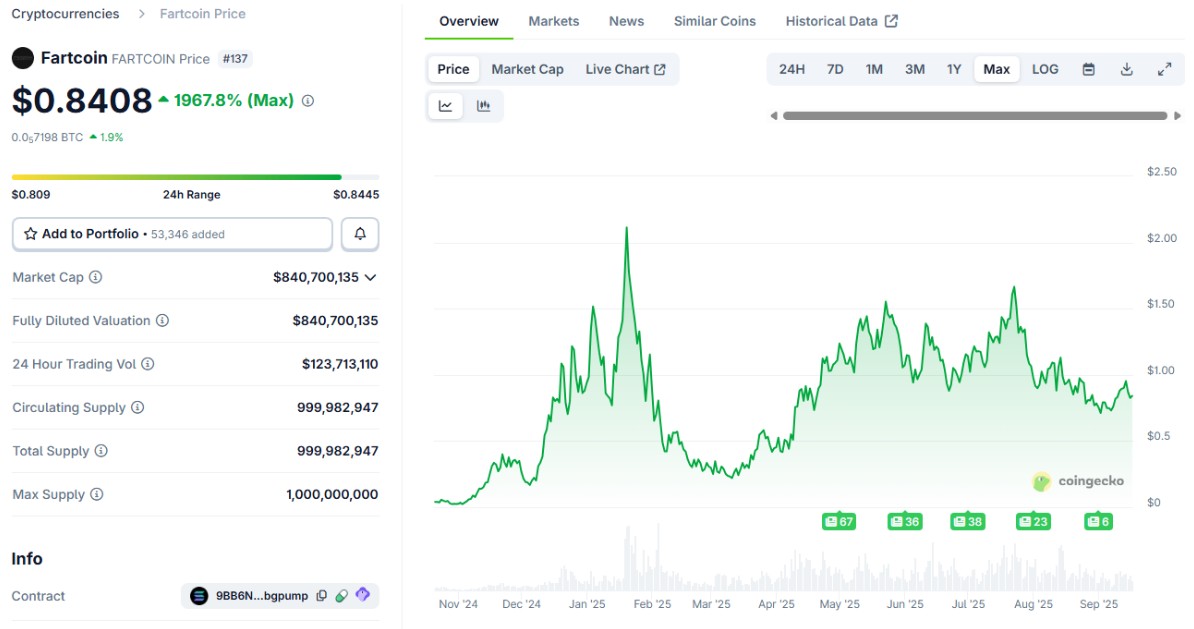Select the line chart view icon
Image resolution: width=1194 pixels, height=629 pixels.
[445, 106]
